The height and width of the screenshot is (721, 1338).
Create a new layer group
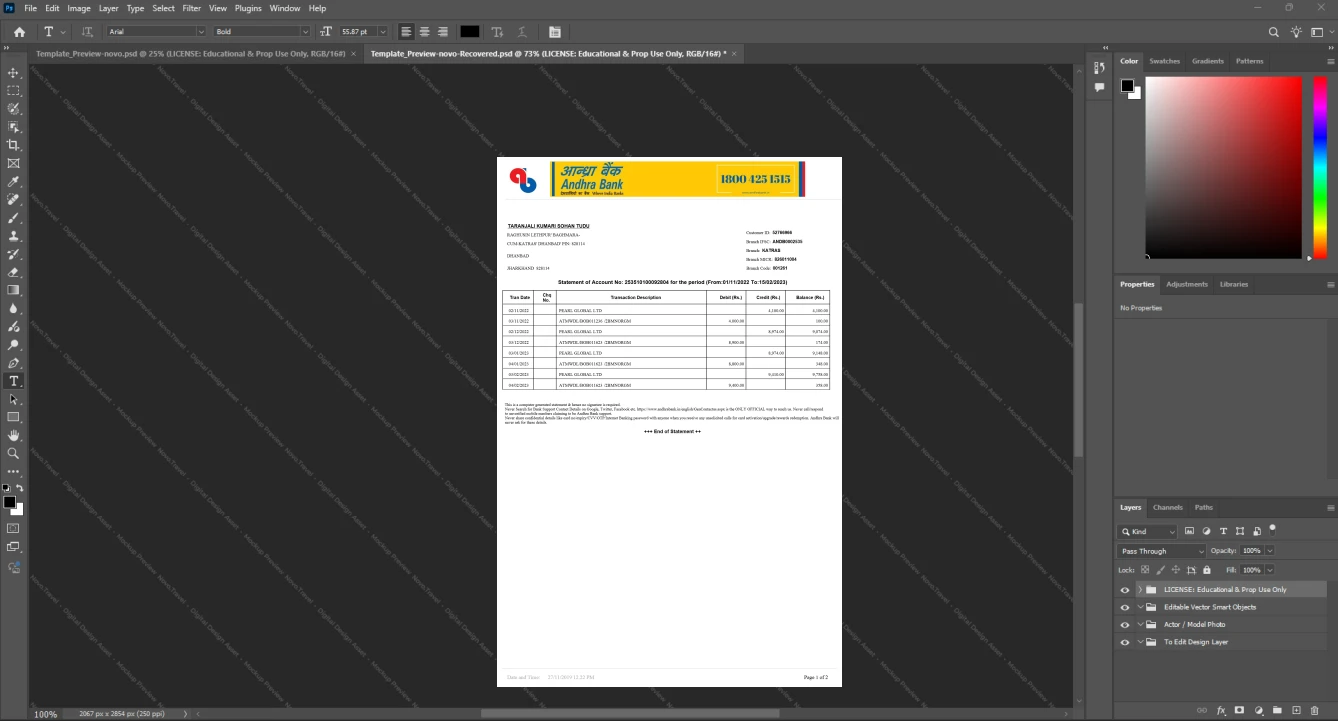1277,710
